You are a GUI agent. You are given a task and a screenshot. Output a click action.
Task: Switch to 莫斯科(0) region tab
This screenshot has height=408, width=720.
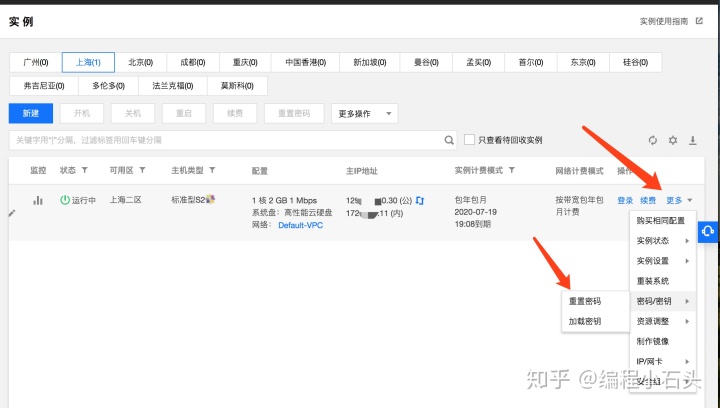point(237,86)
